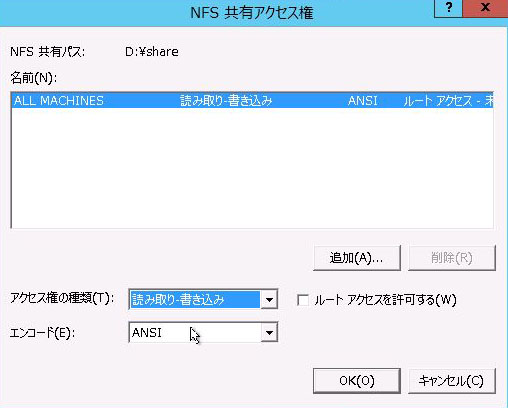Click the ANSI value in list row

point(363,101)
